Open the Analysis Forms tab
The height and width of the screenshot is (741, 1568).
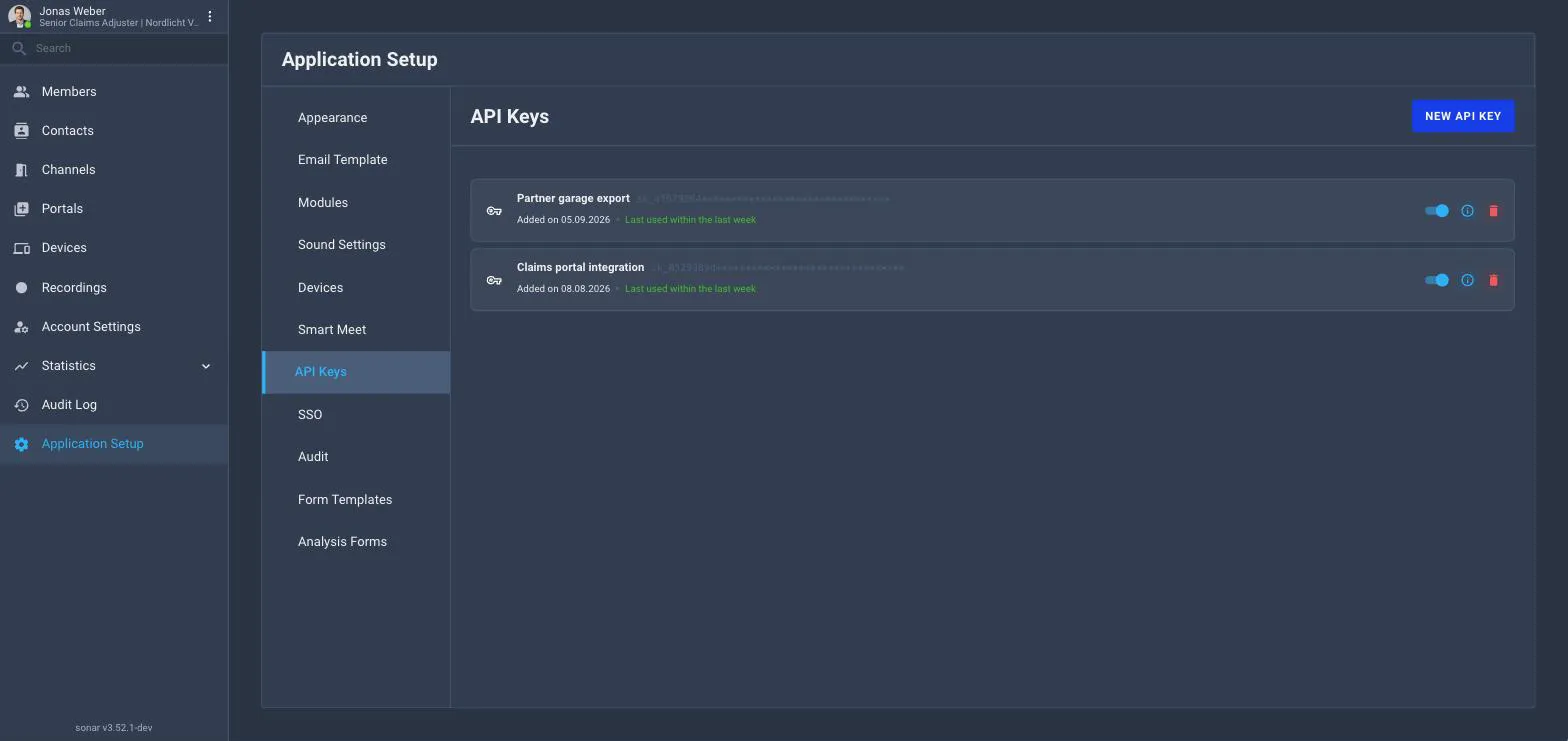point(356,542)
